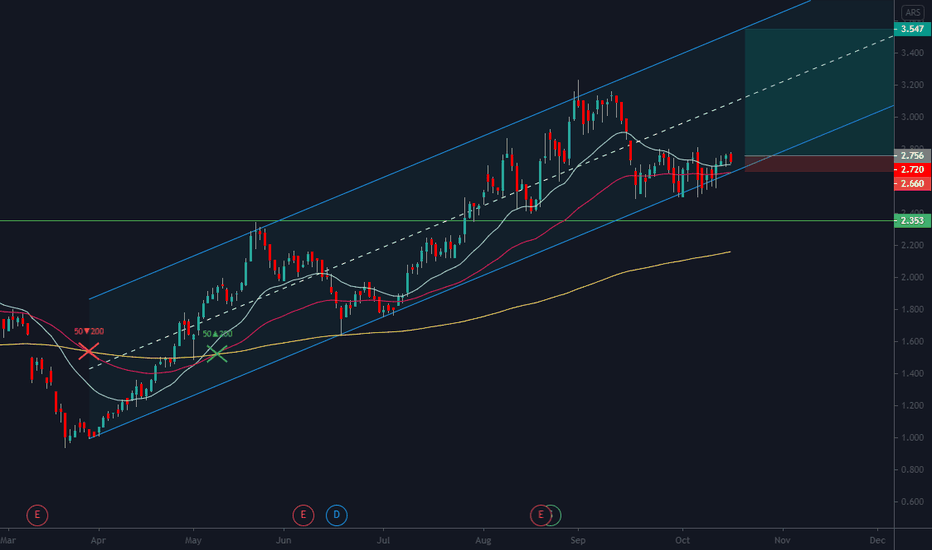Select the 2.756 entry price label
The image size is (932, 550).
point(912,156)
